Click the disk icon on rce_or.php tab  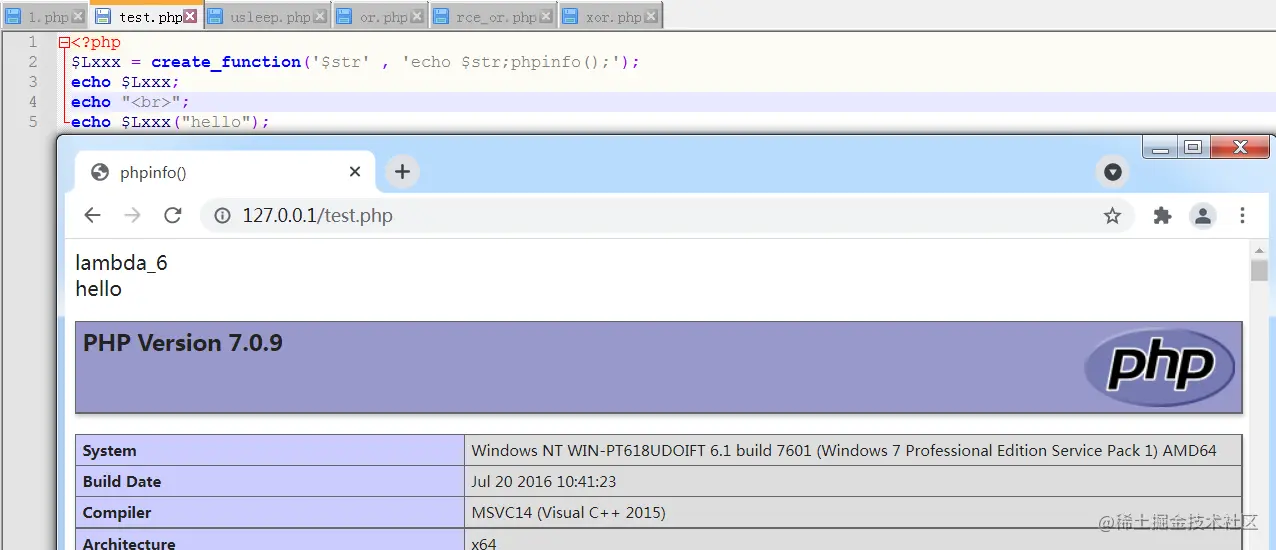tap(442, 17)
